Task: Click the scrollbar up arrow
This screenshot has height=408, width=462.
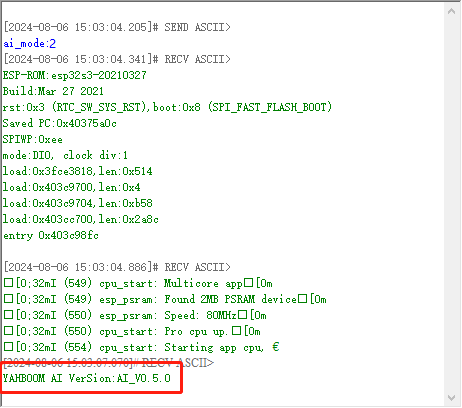Action: pyautogui.click(x=452, y=12)
